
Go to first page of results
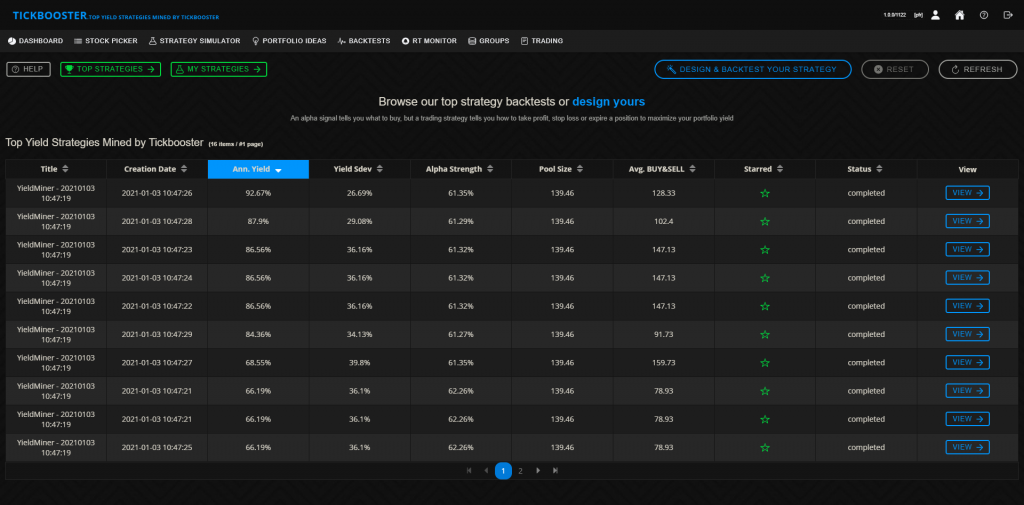coord(468,470)
